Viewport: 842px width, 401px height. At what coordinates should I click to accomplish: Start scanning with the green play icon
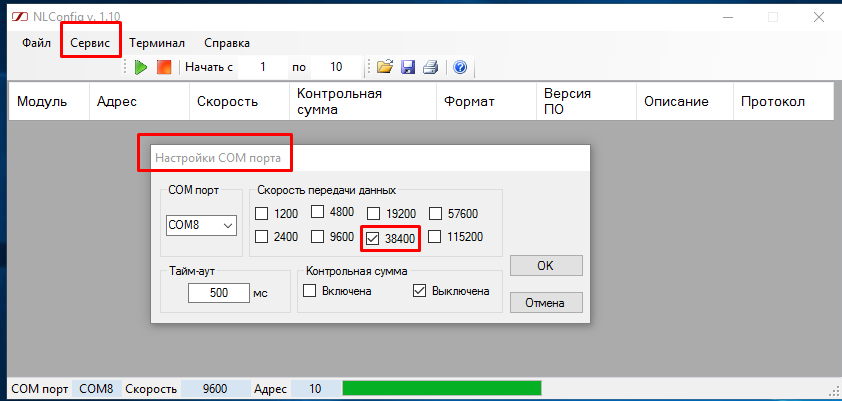click(141, 68)
